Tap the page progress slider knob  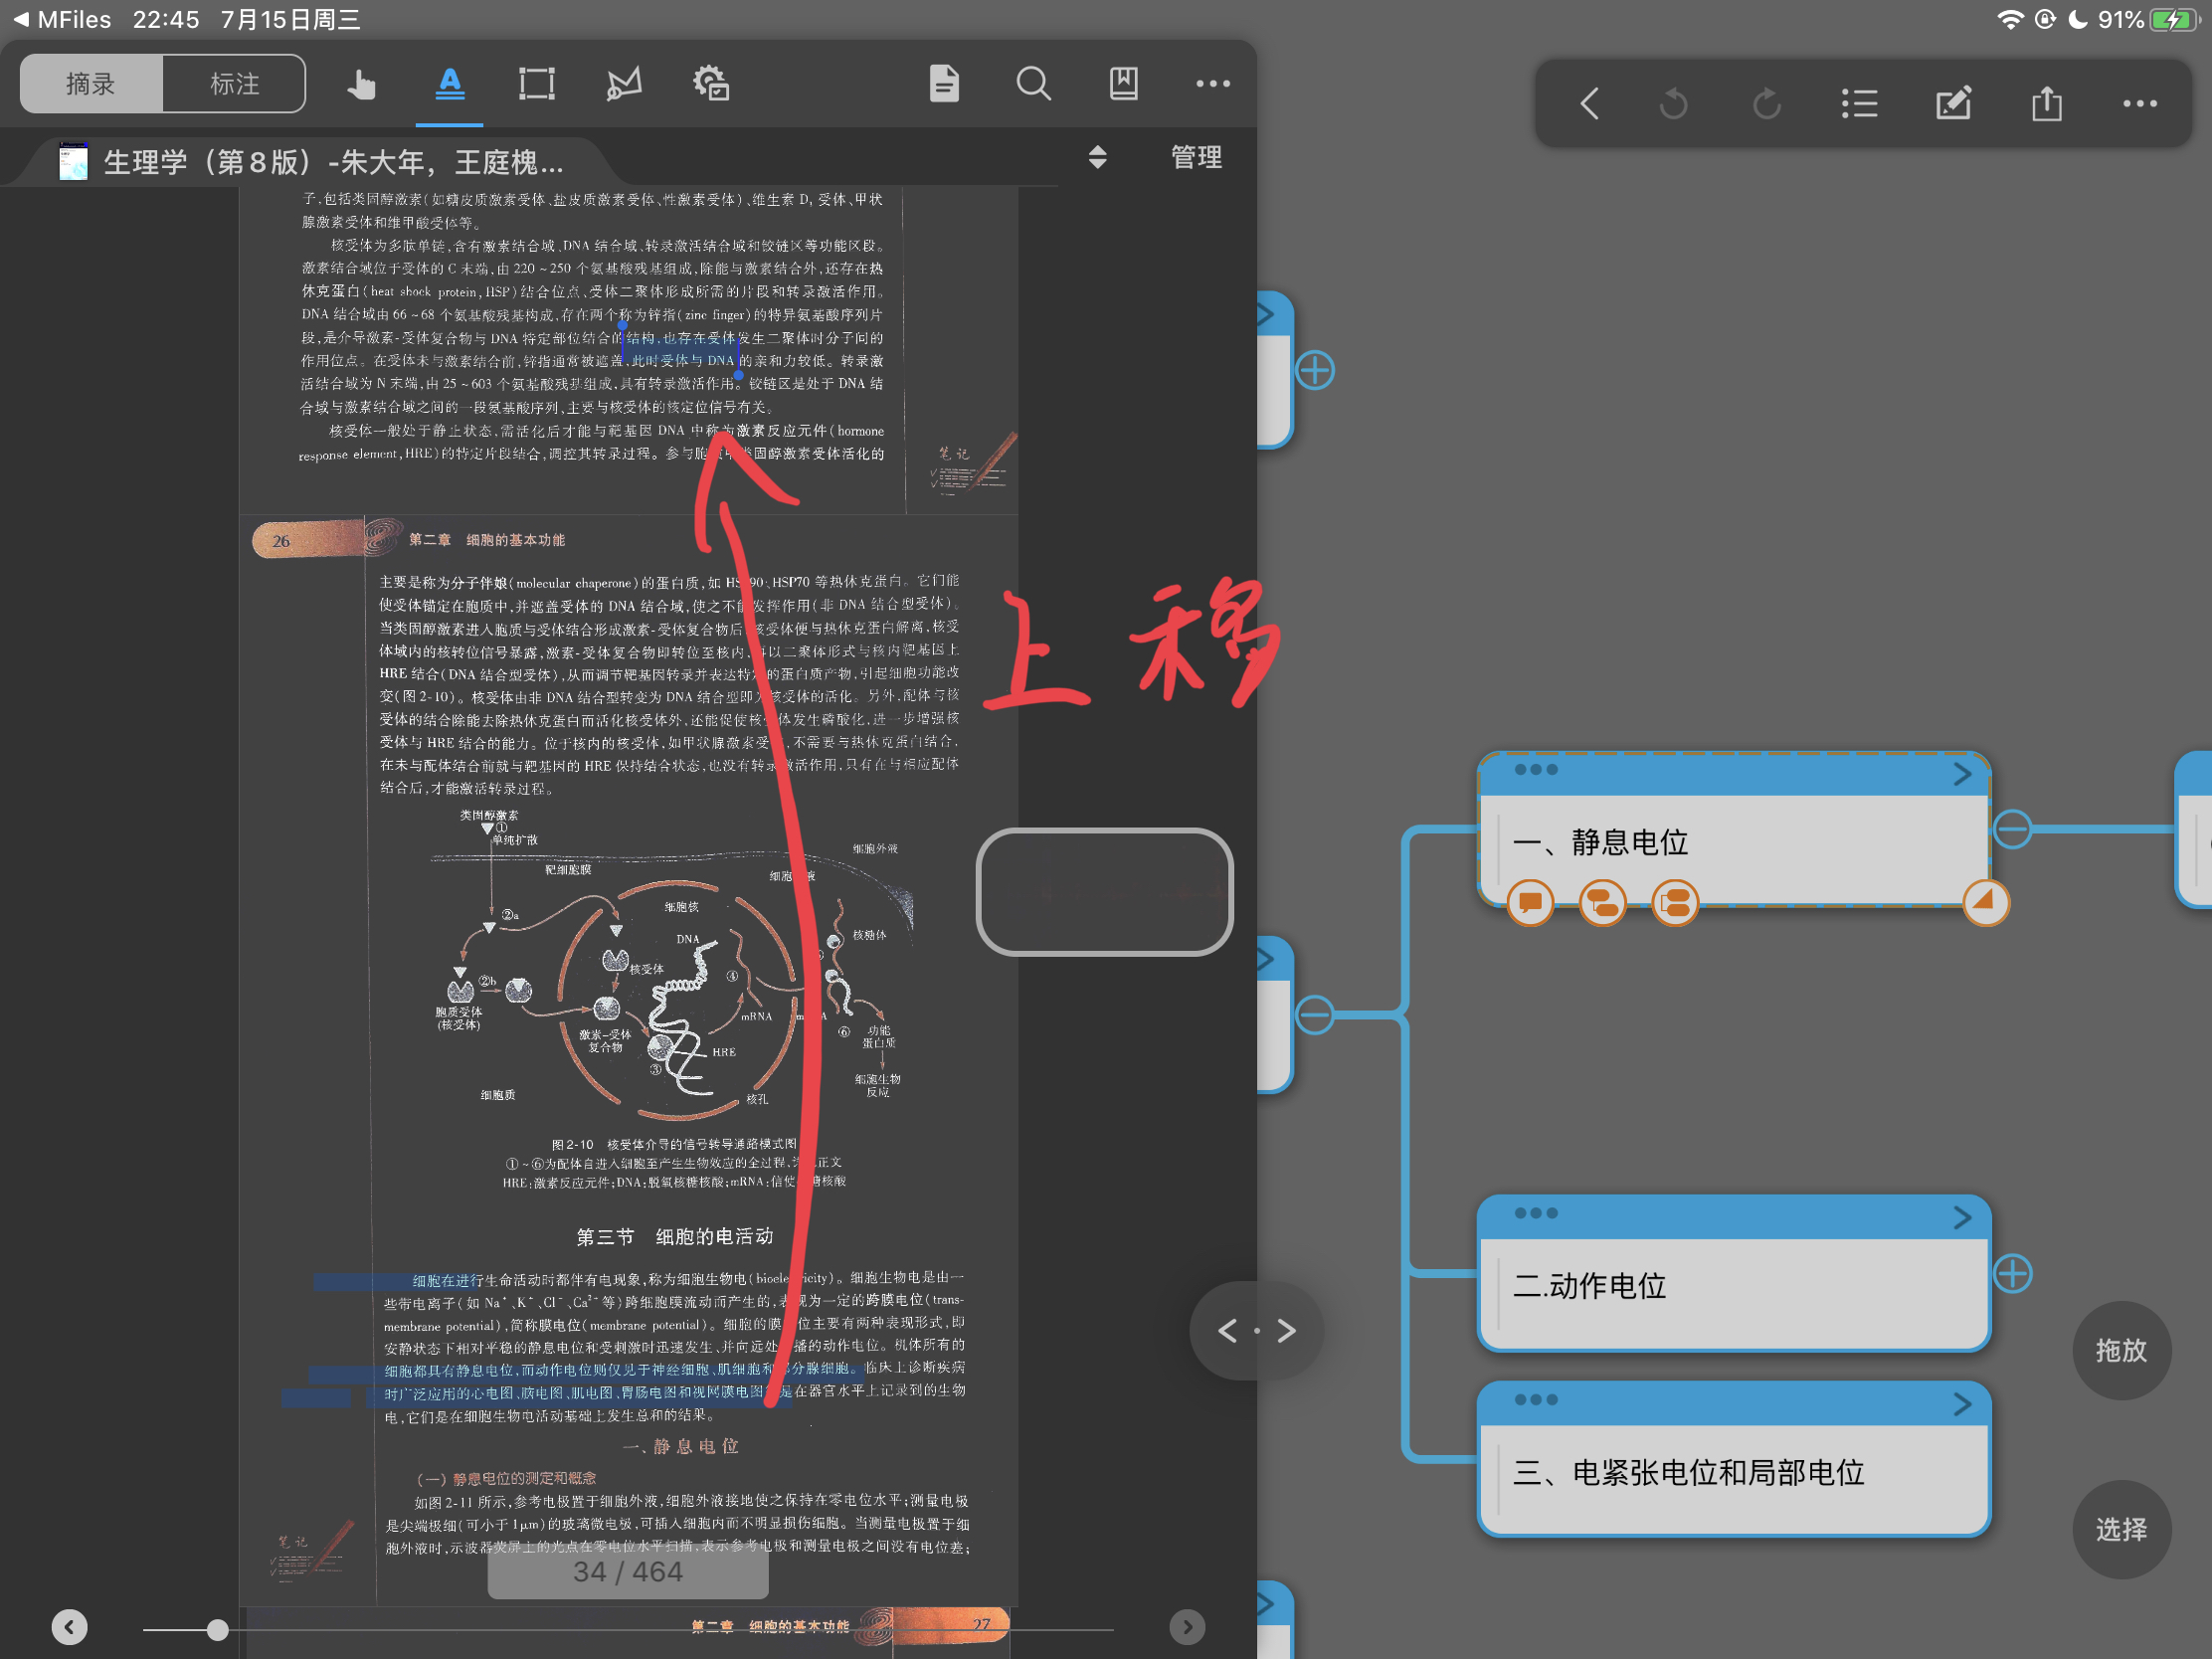(x=217, y=1629)
